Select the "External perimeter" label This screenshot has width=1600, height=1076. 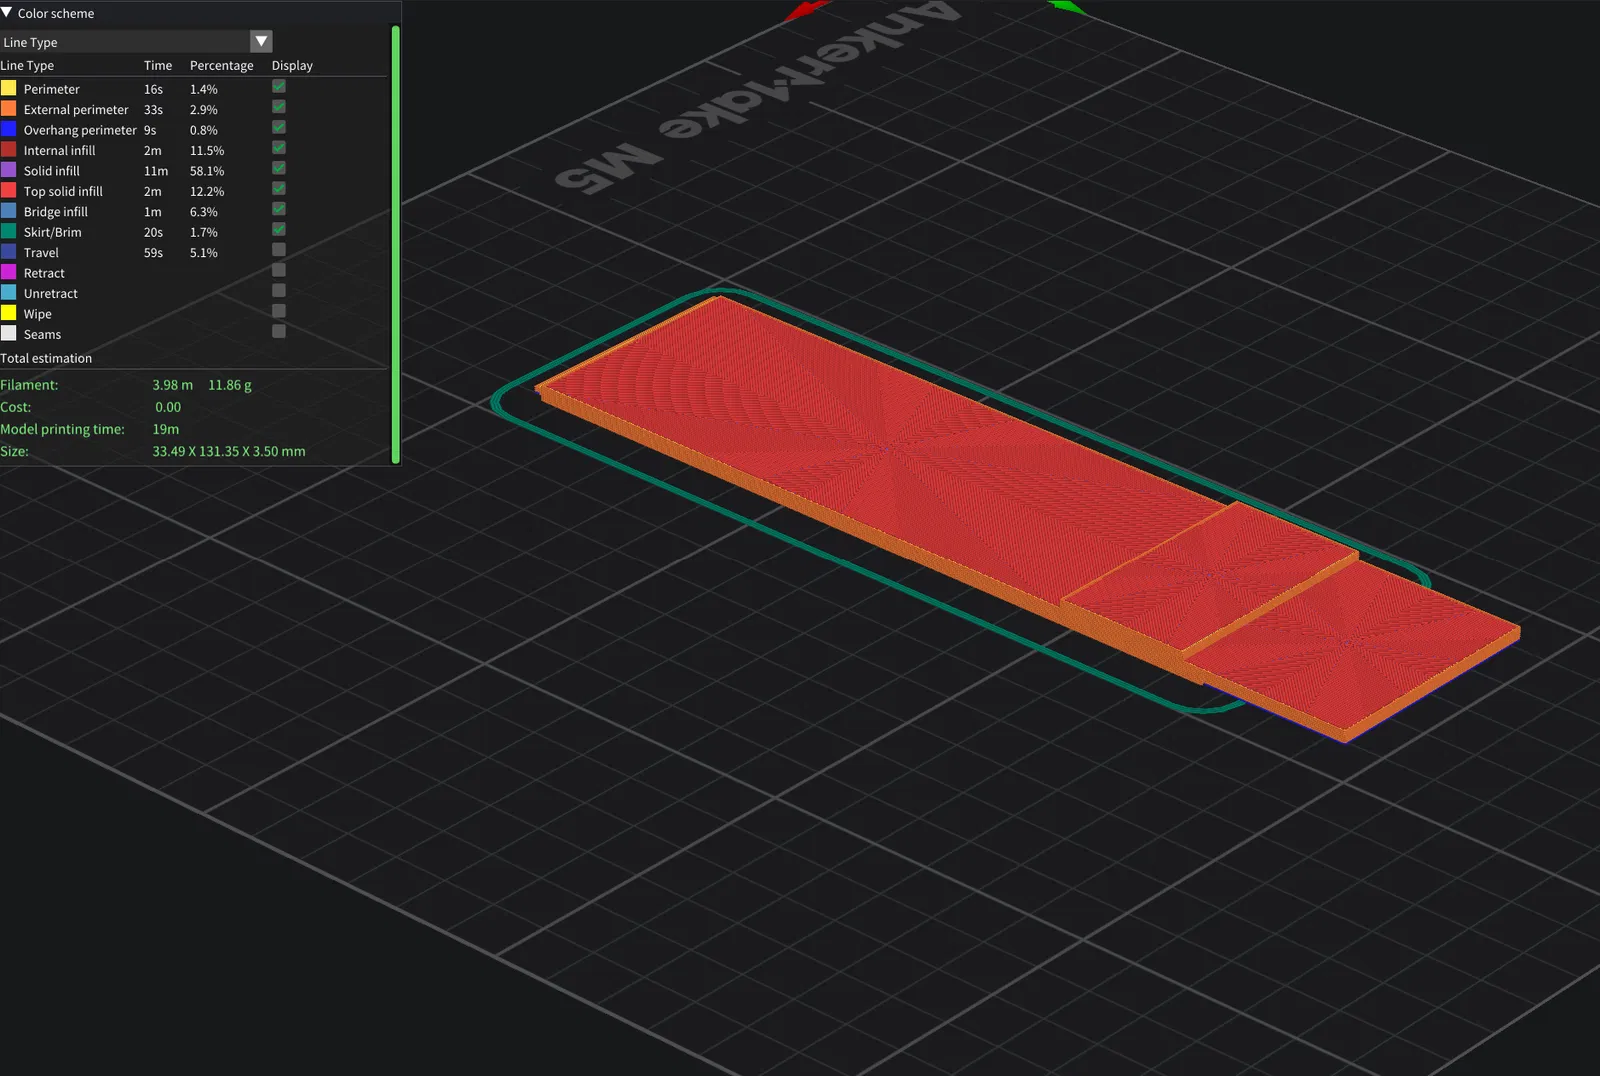pos(76,110)
